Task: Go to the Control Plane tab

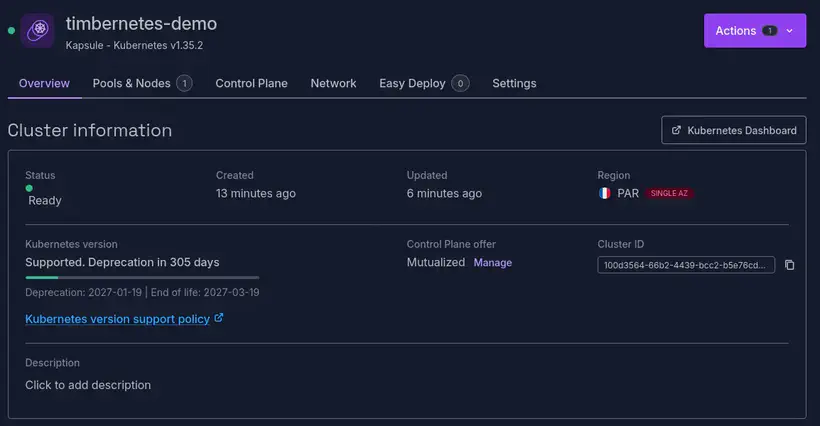Action: point(252,84)
